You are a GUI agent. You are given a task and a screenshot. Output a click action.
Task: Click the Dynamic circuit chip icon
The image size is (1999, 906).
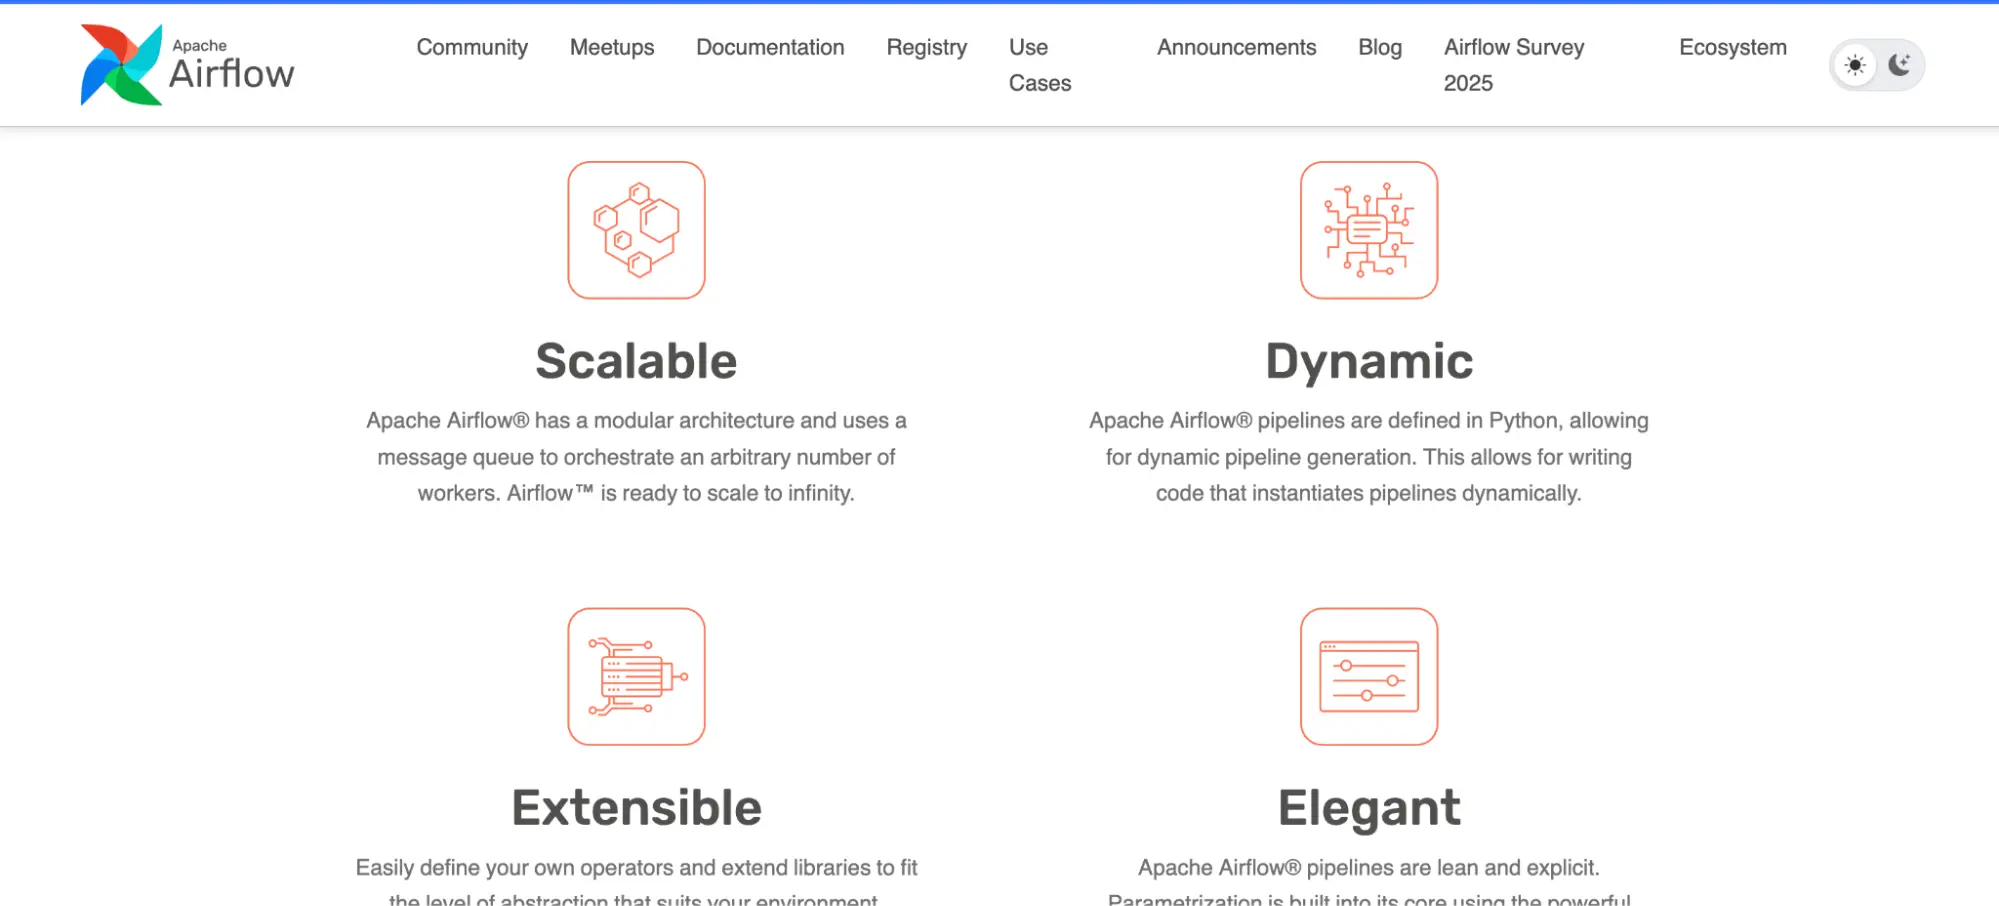(x=1369, y=230)
